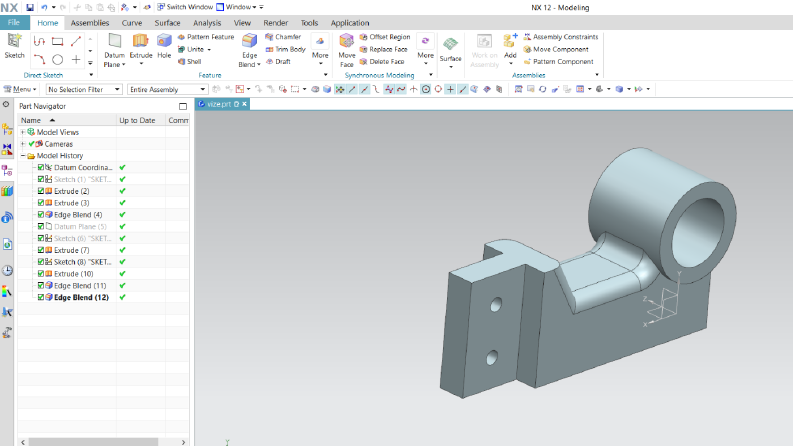Open the Menu dropdown
Screen dimensions: 793x446
tap(20, 90)
